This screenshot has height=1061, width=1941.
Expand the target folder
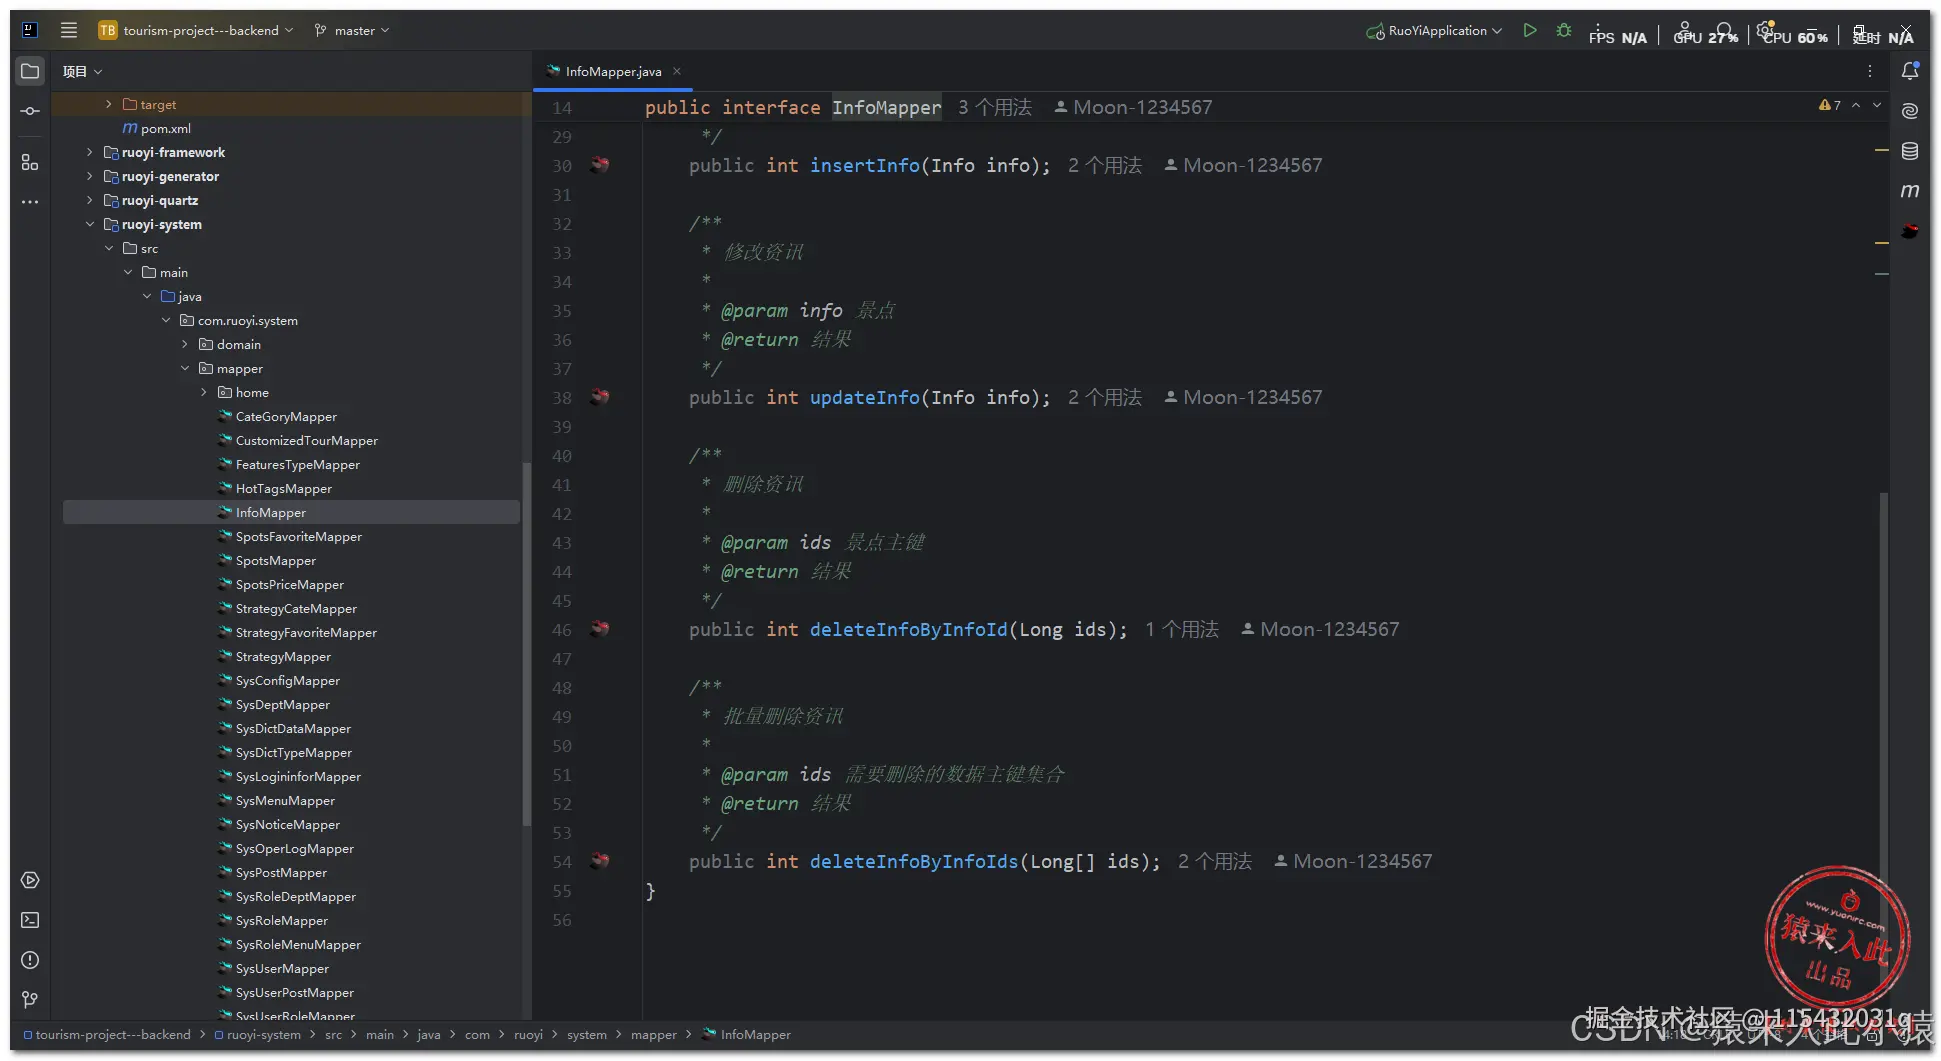tap(109, 104)
